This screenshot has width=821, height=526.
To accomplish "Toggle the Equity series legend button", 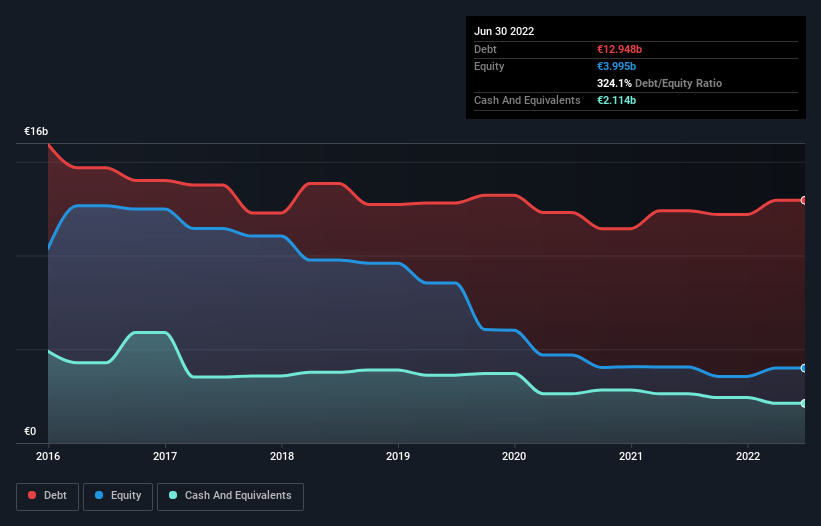I will [118, 496].
